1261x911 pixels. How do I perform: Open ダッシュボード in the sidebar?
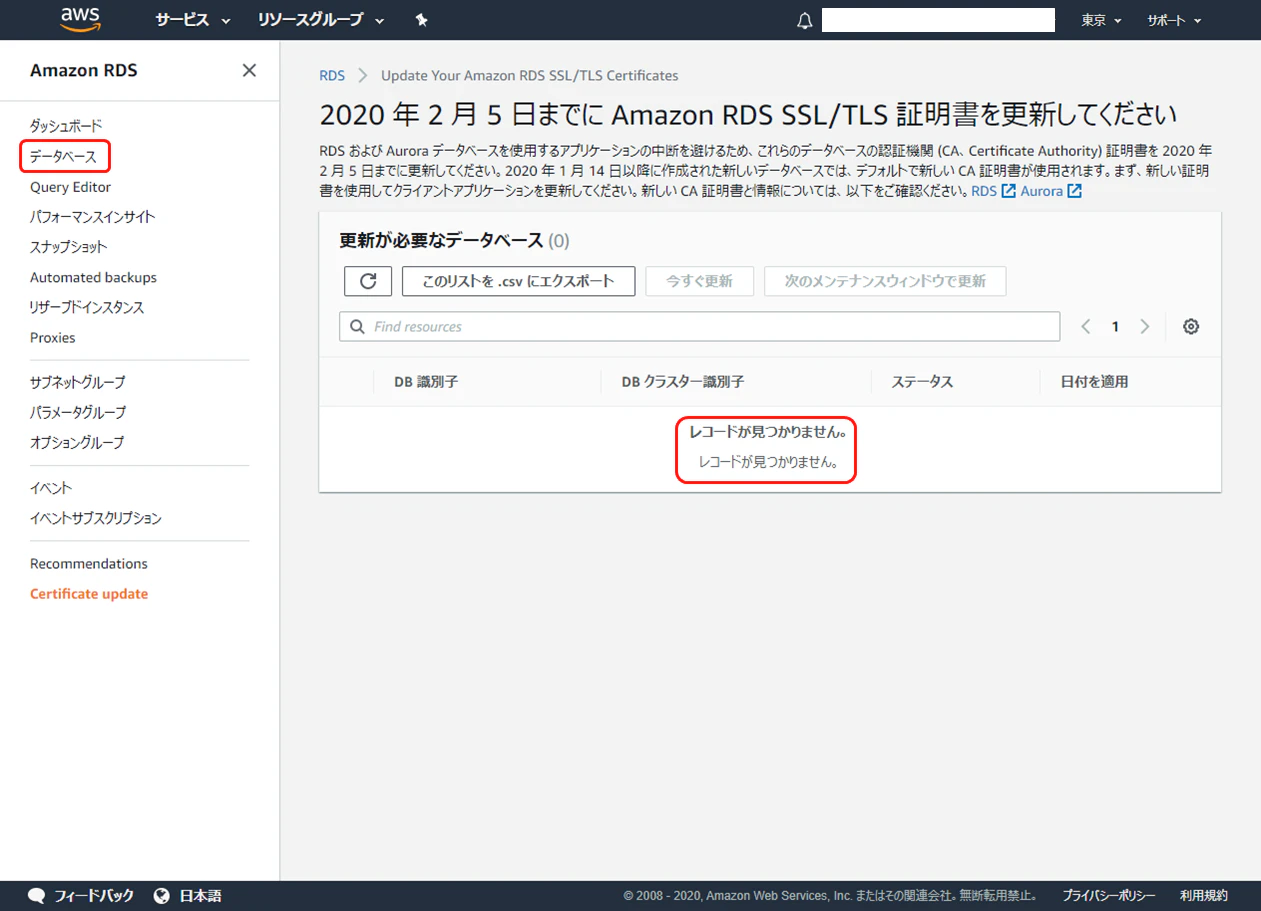(66, 126)
